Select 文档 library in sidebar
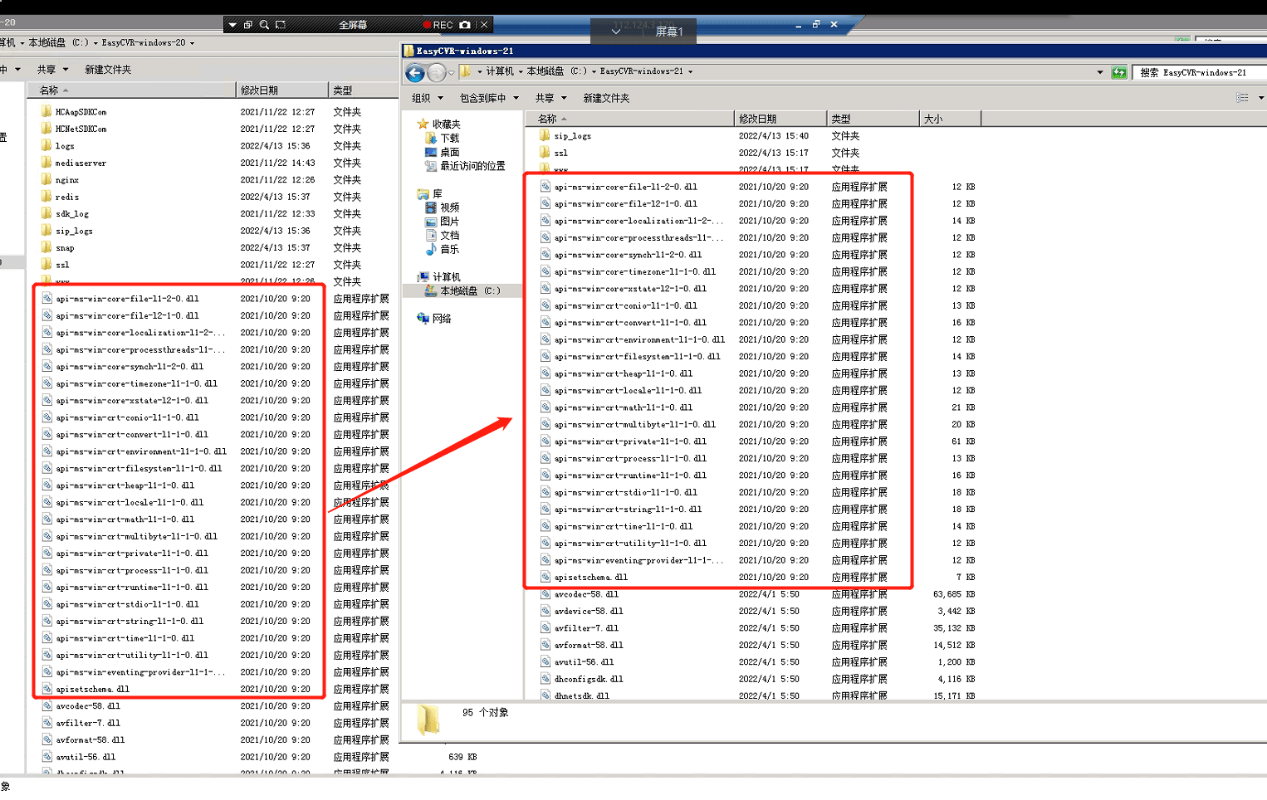 pyautogui.click(x=441, y=235)
